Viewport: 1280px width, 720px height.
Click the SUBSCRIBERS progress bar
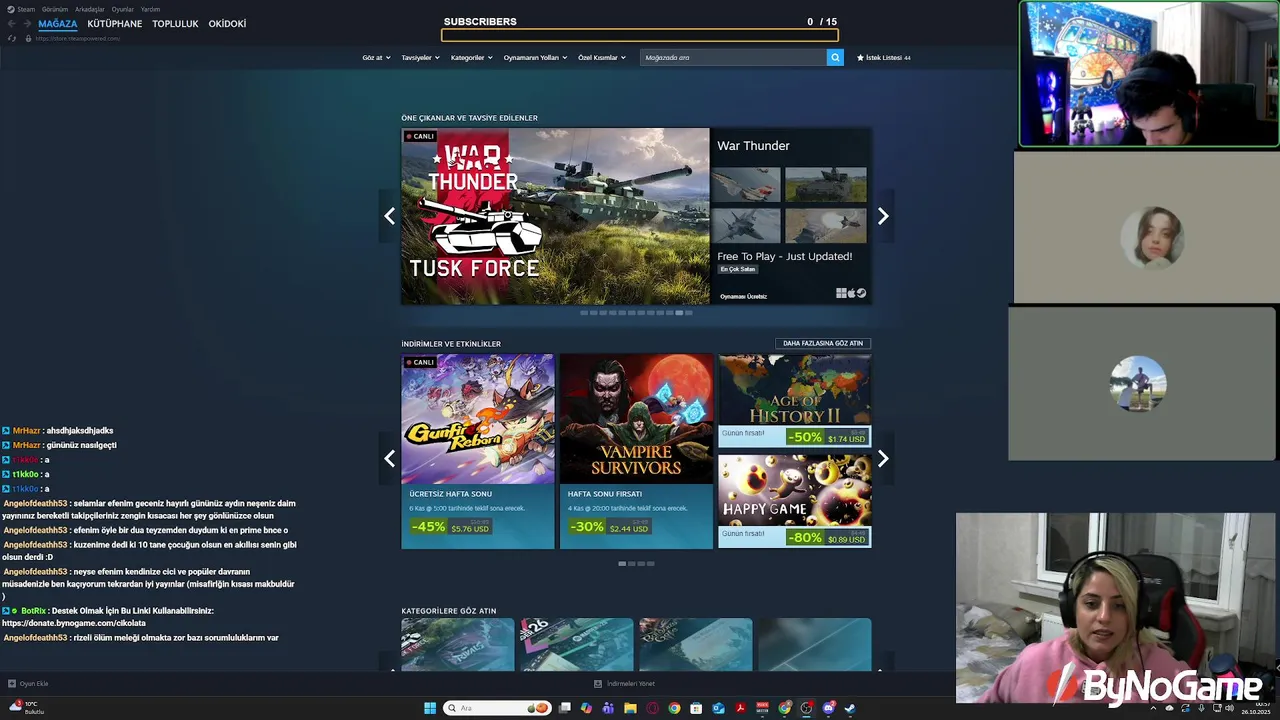tap(640, 35)
